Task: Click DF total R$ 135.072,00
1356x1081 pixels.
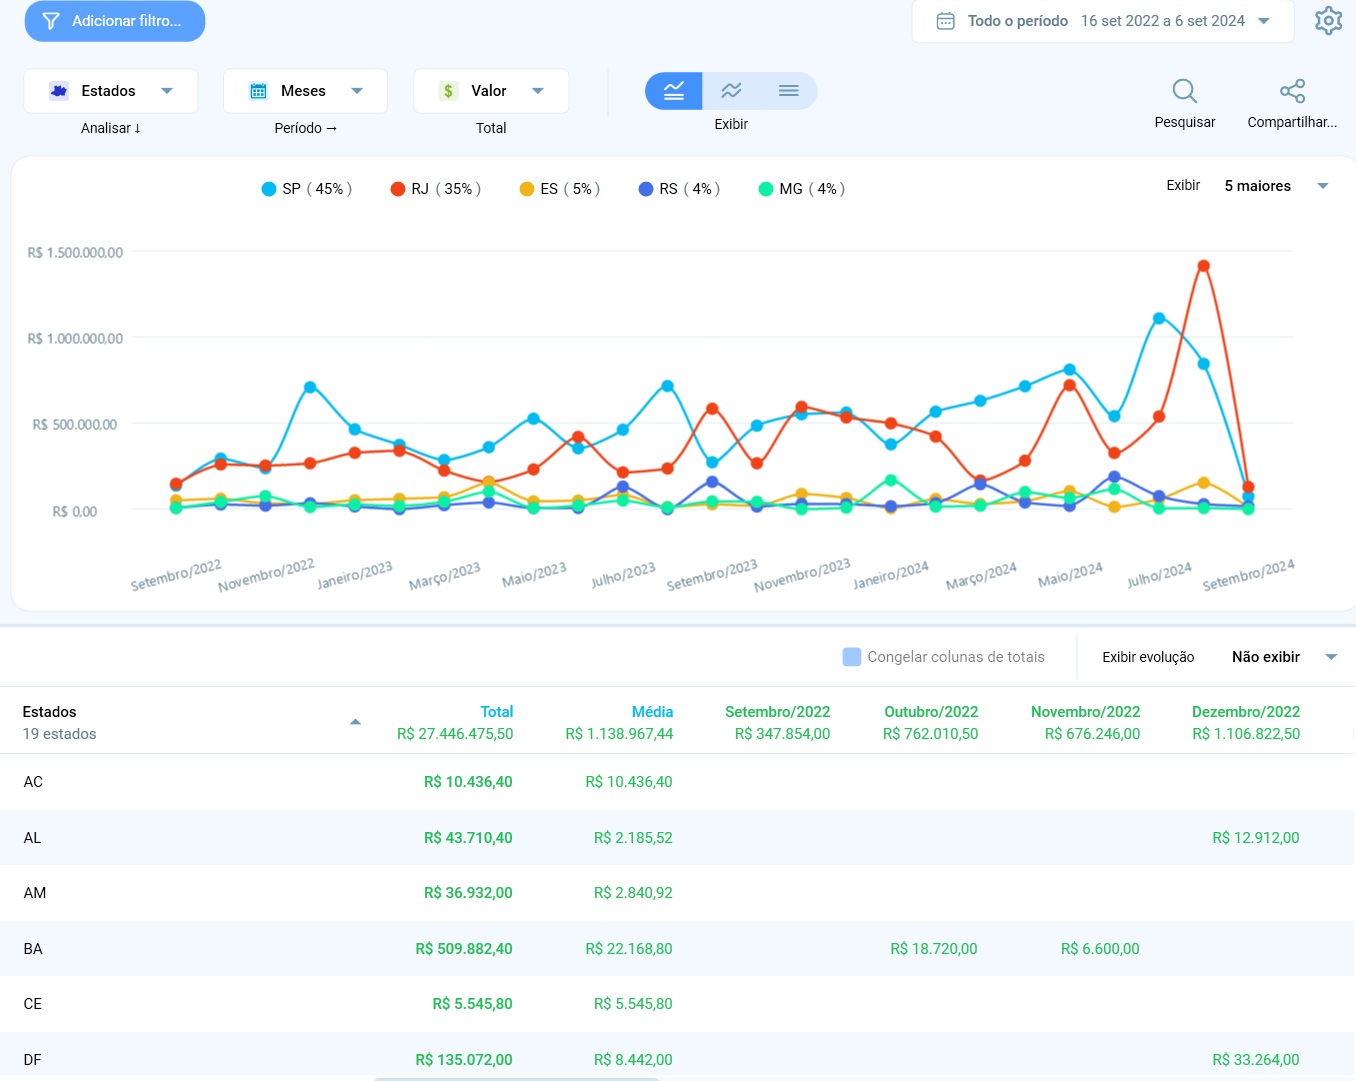Action: (x=464, y=1060)
